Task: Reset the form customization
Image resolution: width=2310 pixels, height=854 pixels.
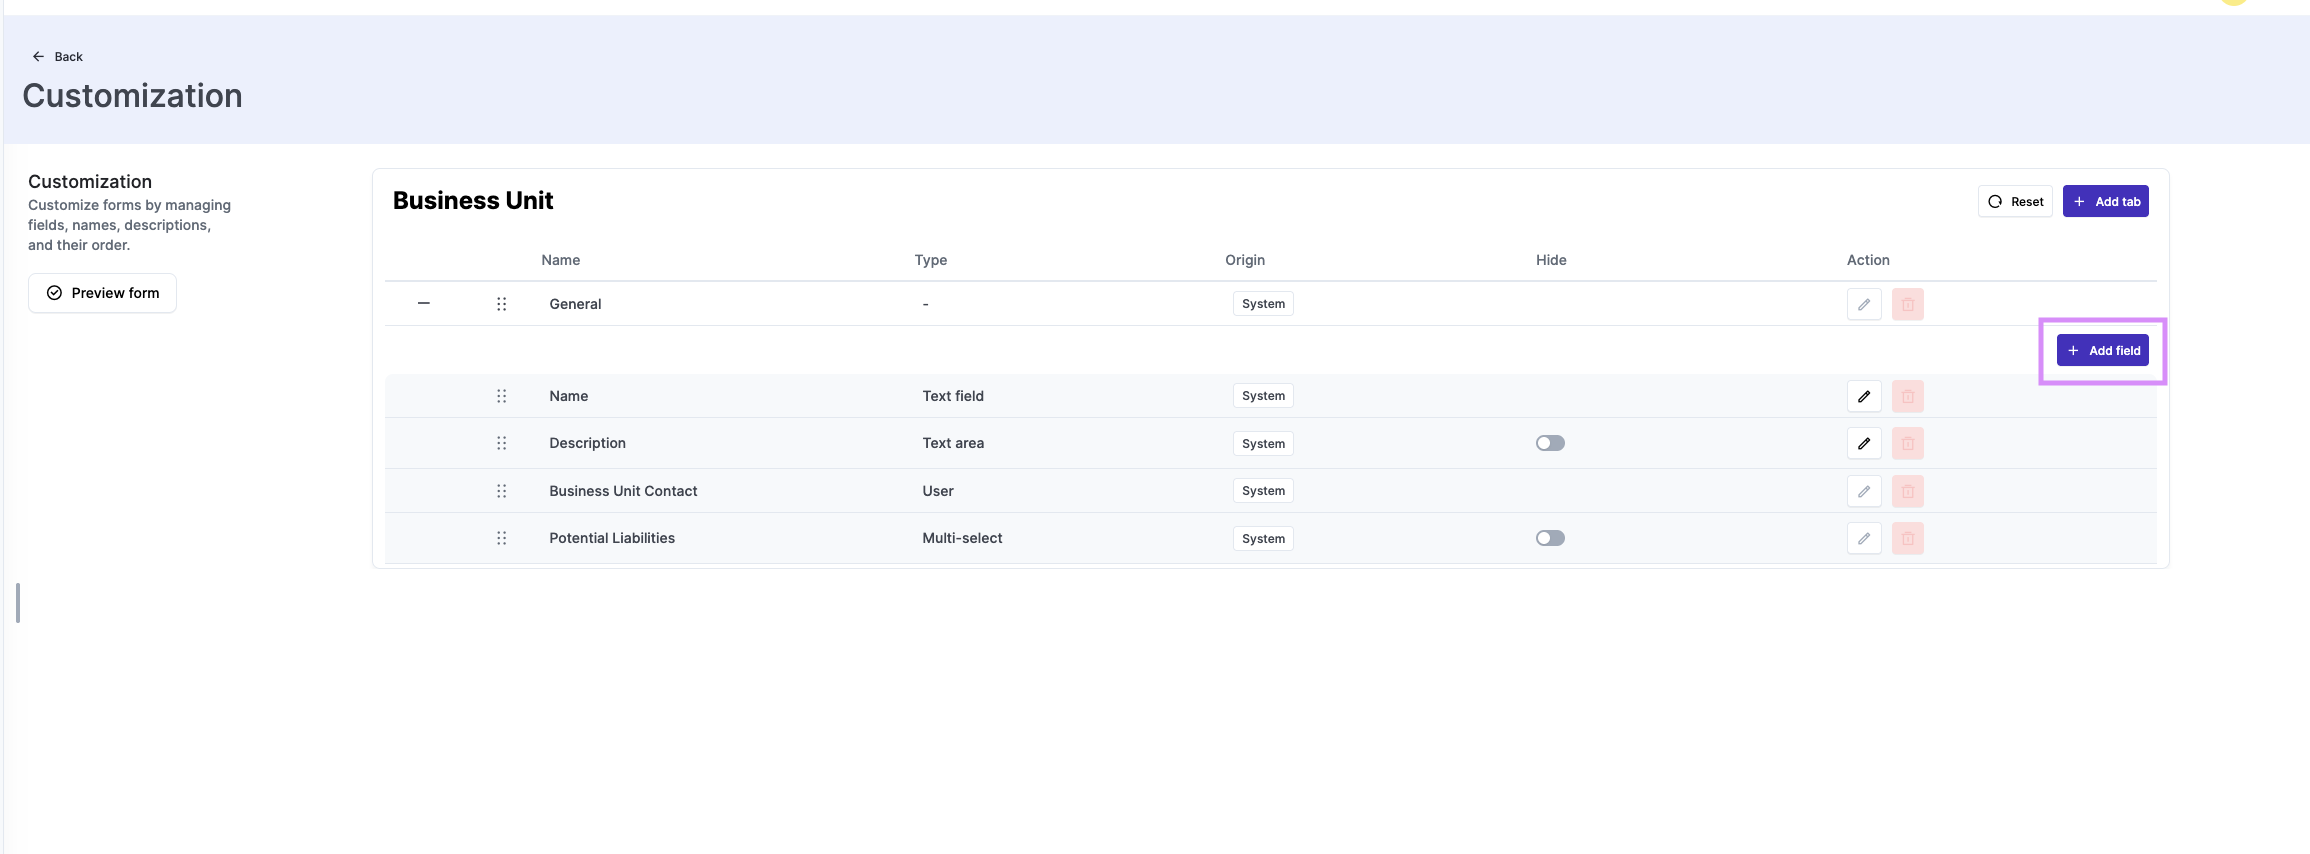Action: point(2015,201)
